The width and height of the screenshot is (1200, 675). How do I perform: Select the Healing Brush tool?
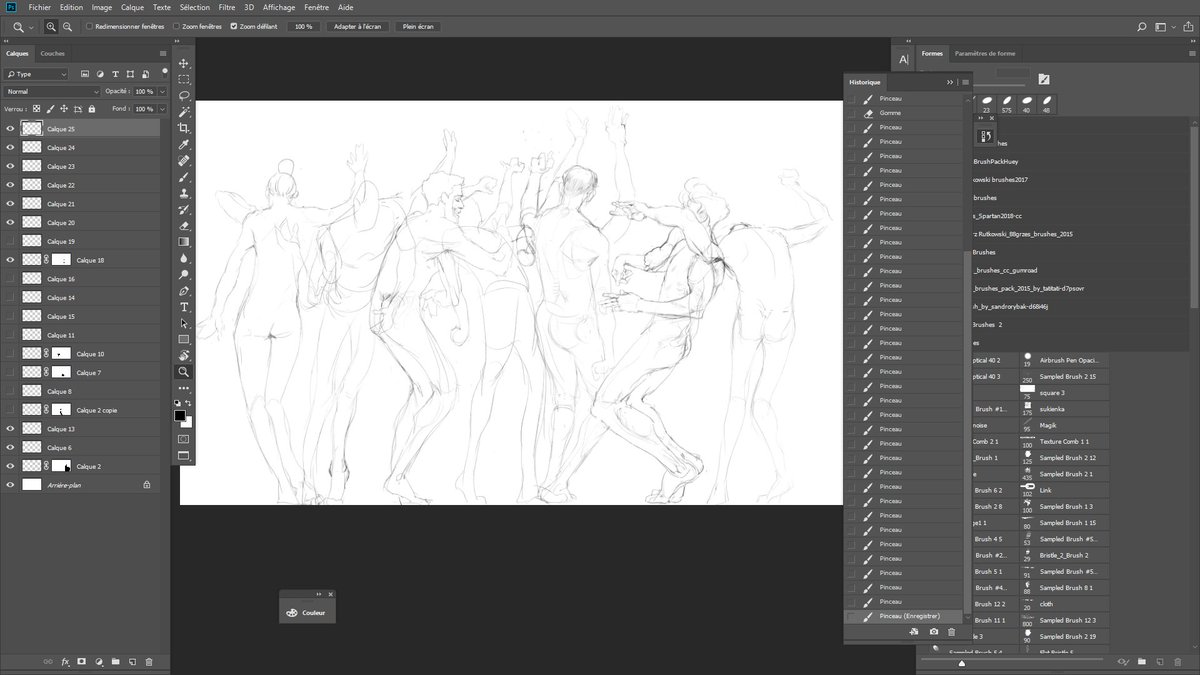(184, 160)
